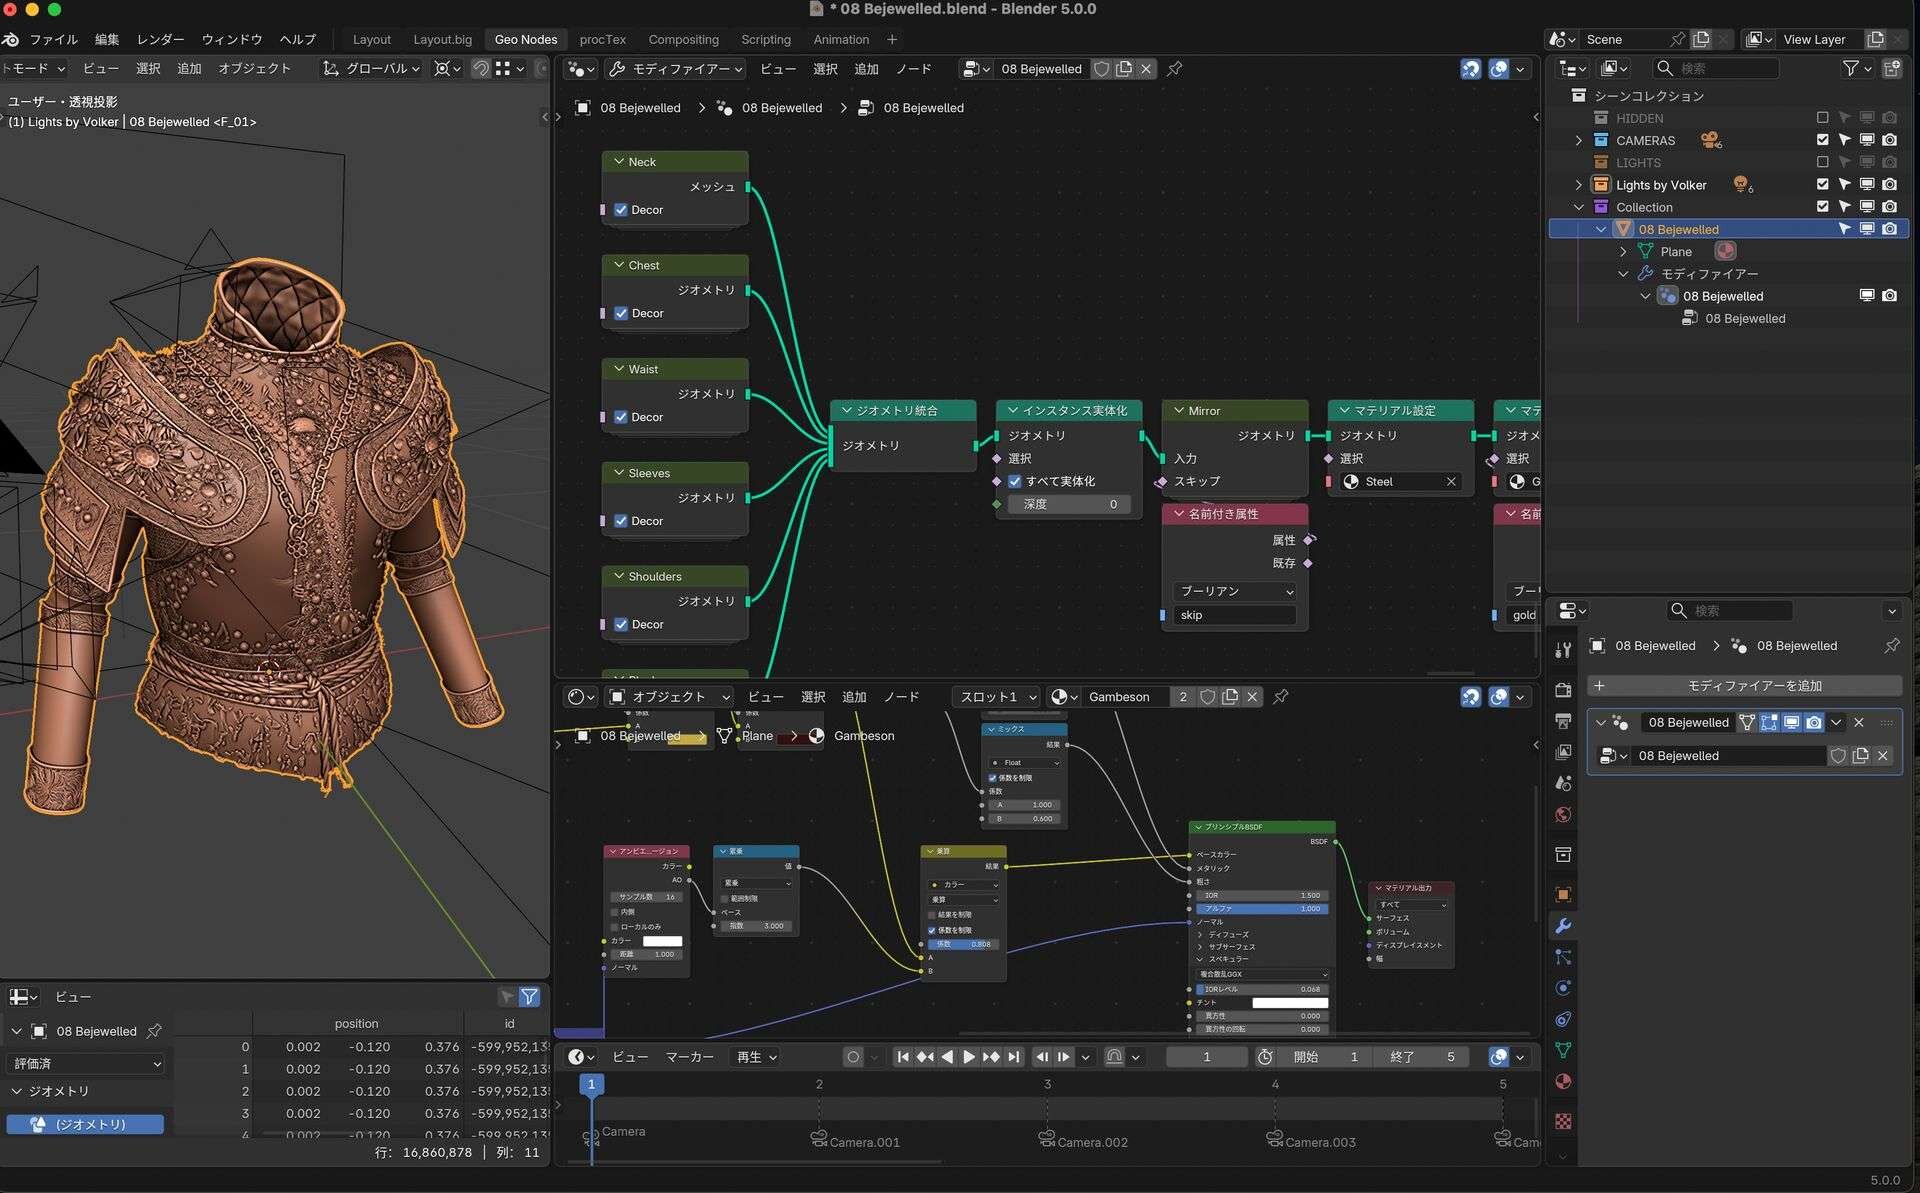
Task: Collapse the 08 Bejewelled object in outliner
Action: [1601, 229]
